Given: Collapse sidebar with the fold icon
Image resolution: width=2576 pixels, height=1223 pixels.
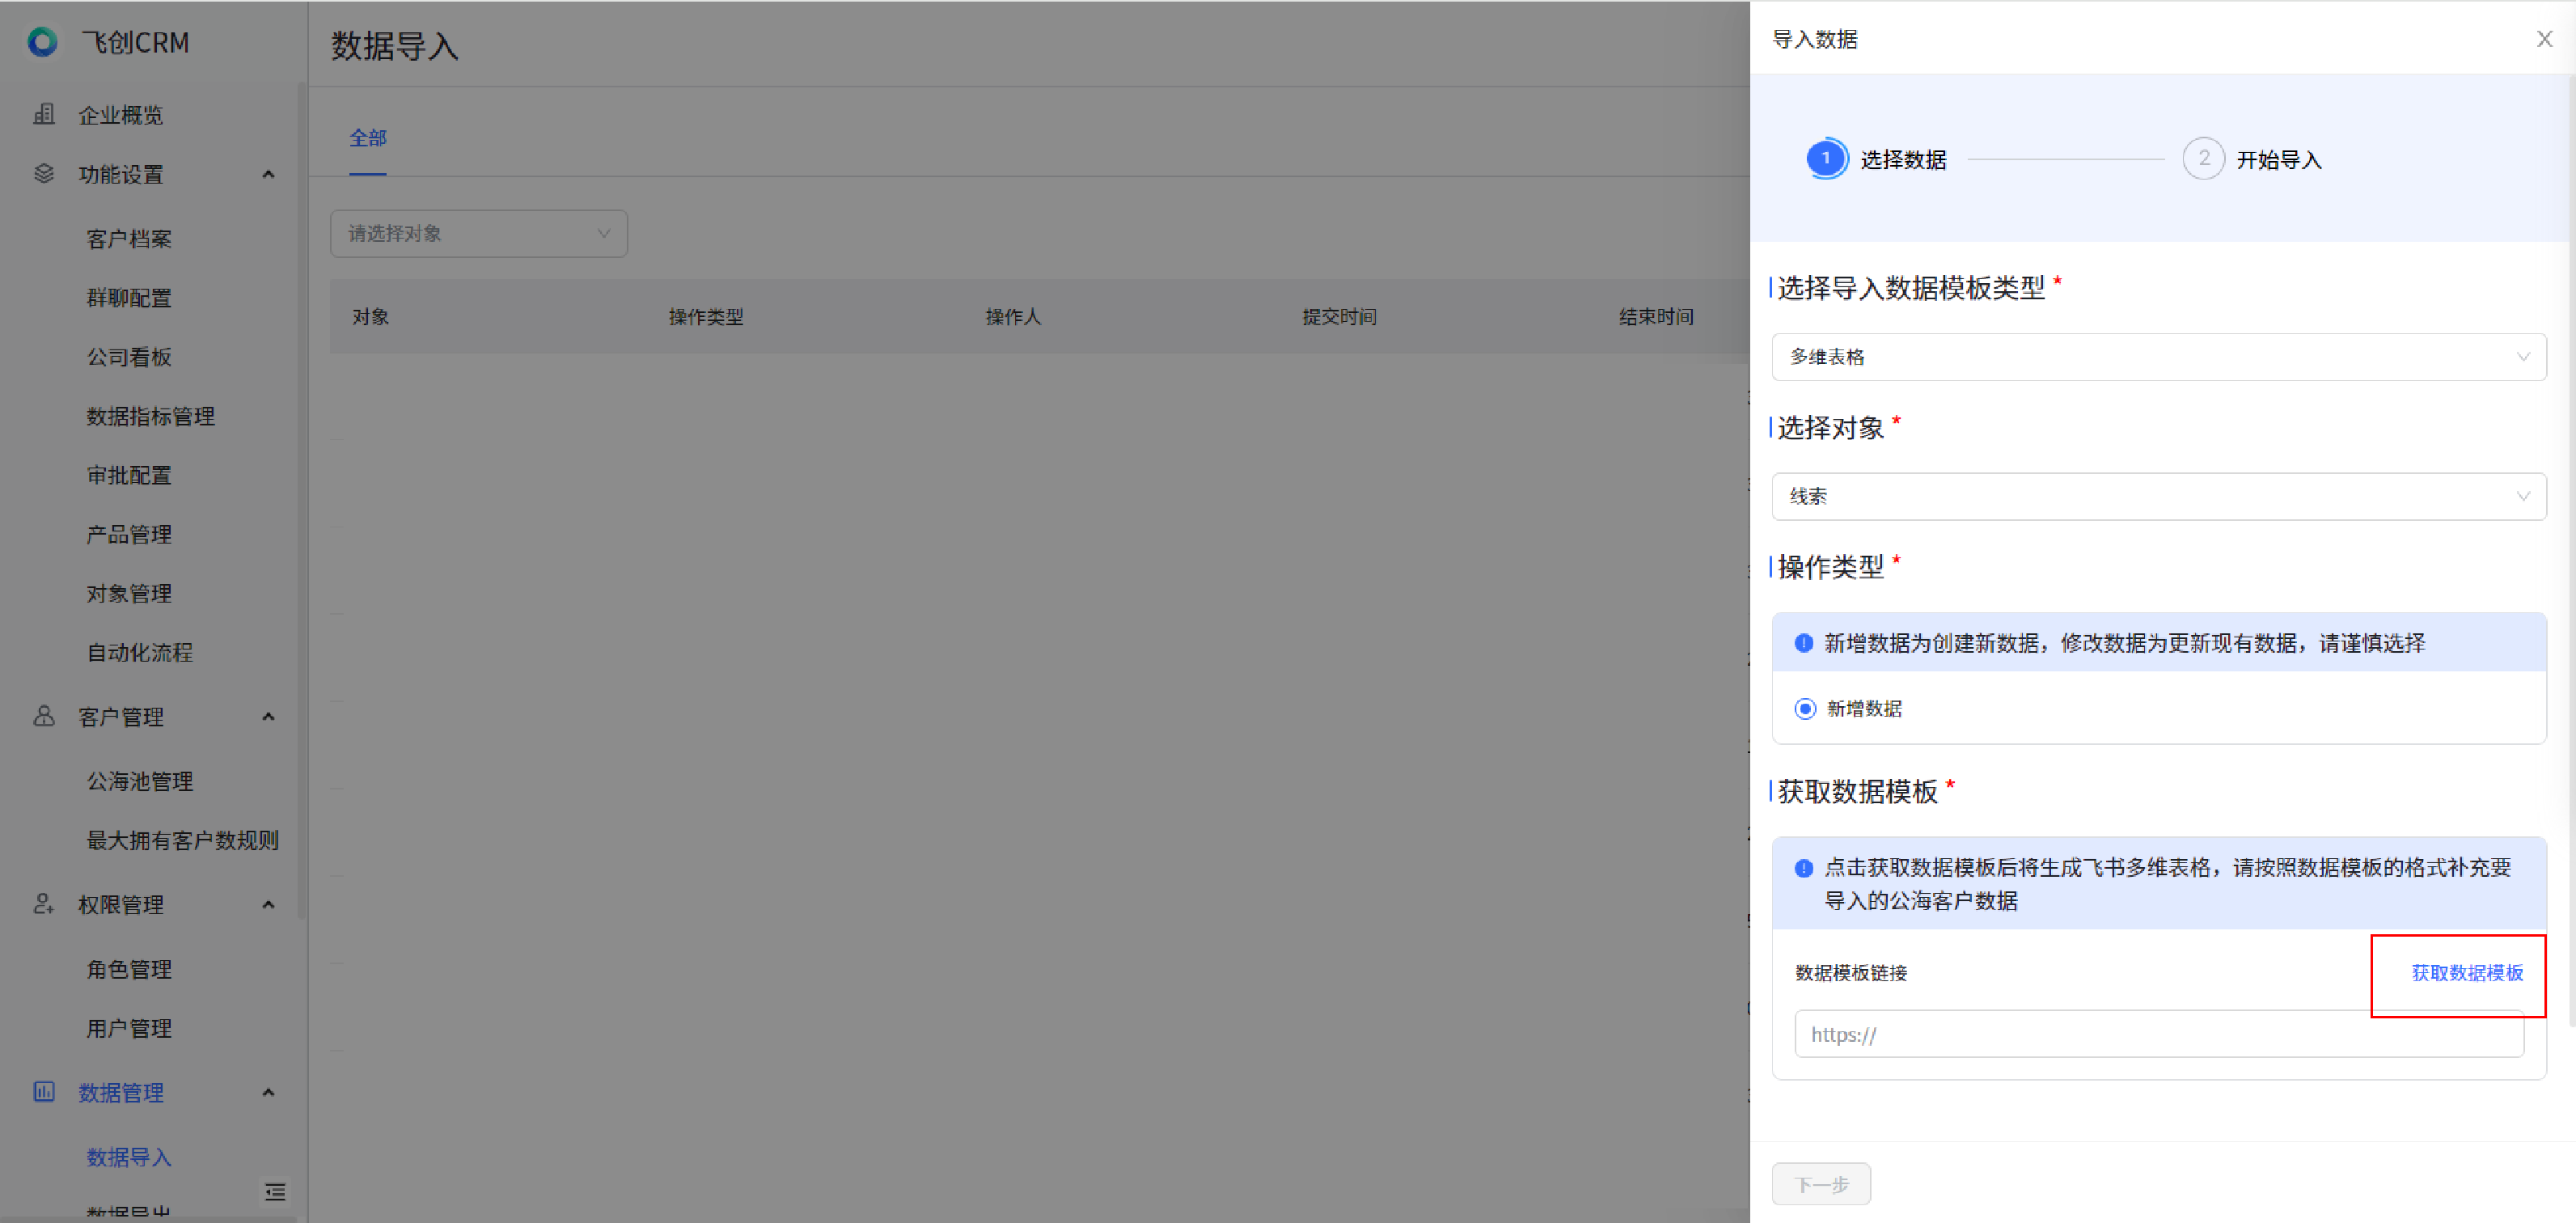Looking at the screenshot, I should tap(275, 1191).
